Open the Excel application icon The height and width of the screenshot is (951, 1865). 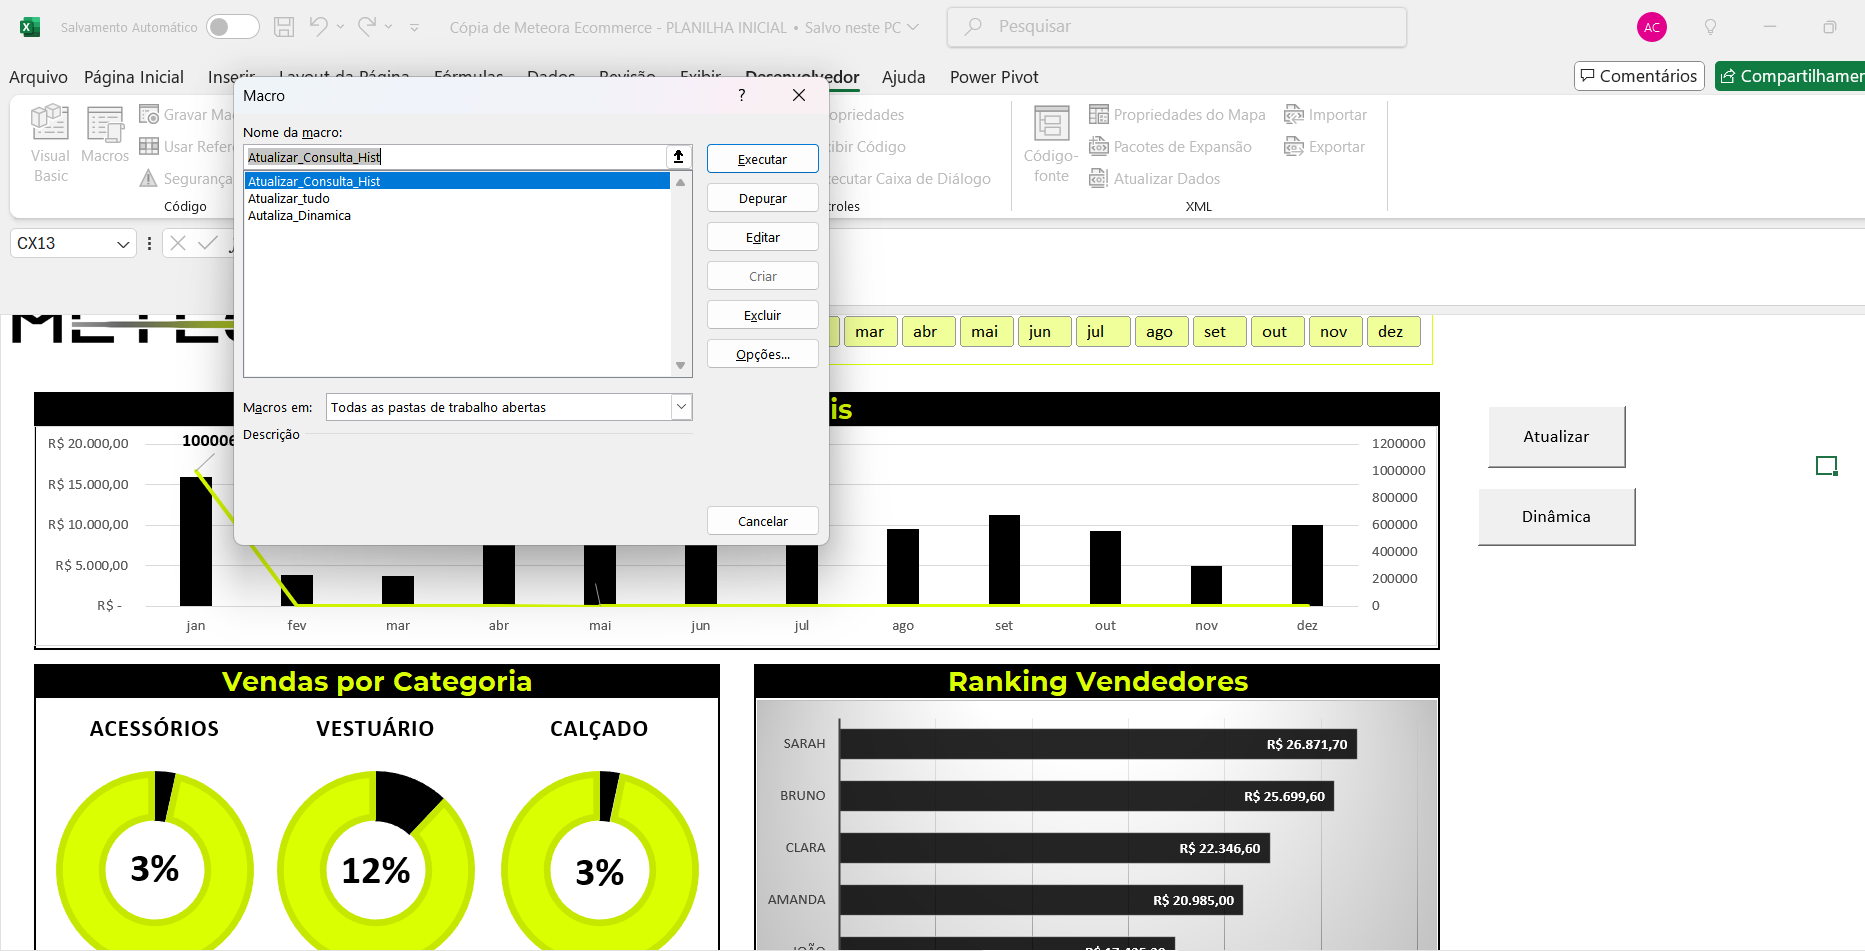coord(30,27)
